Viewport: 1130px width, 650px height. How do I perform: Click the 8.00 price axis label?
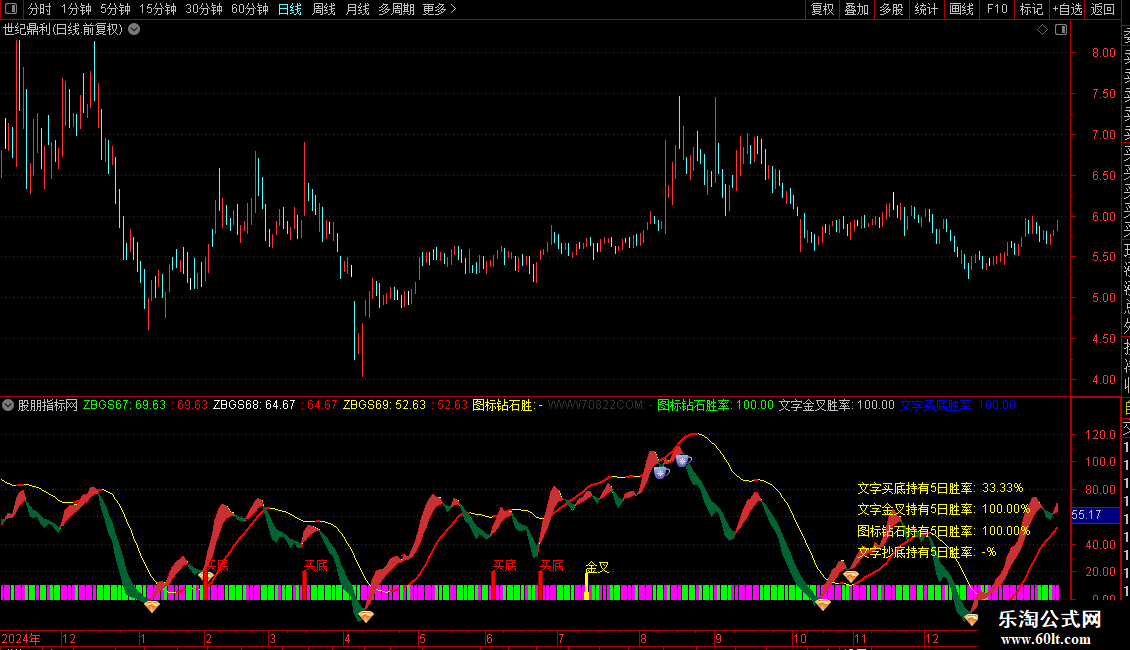pos(1103,53)
